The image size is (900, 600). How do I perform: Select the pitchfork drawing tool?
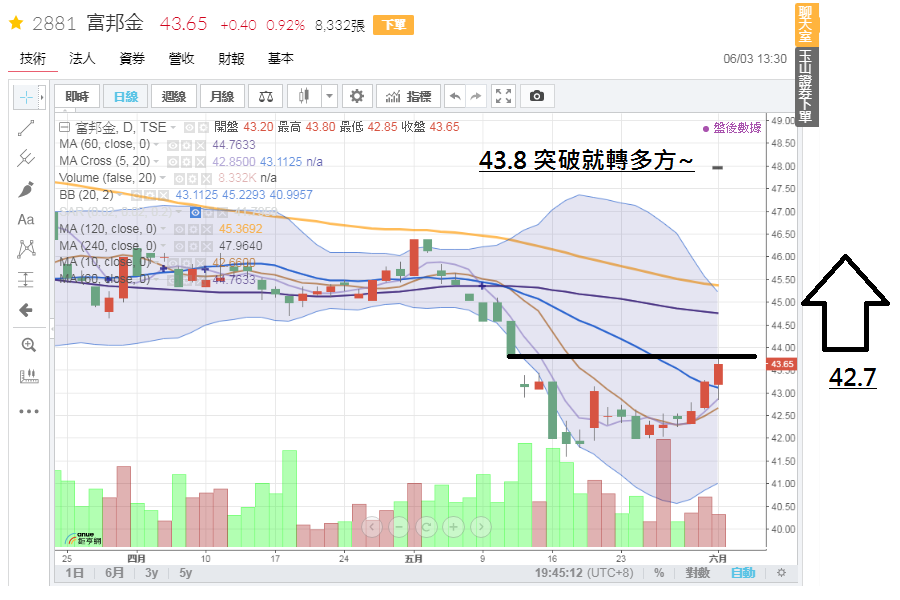click(26, 158)
